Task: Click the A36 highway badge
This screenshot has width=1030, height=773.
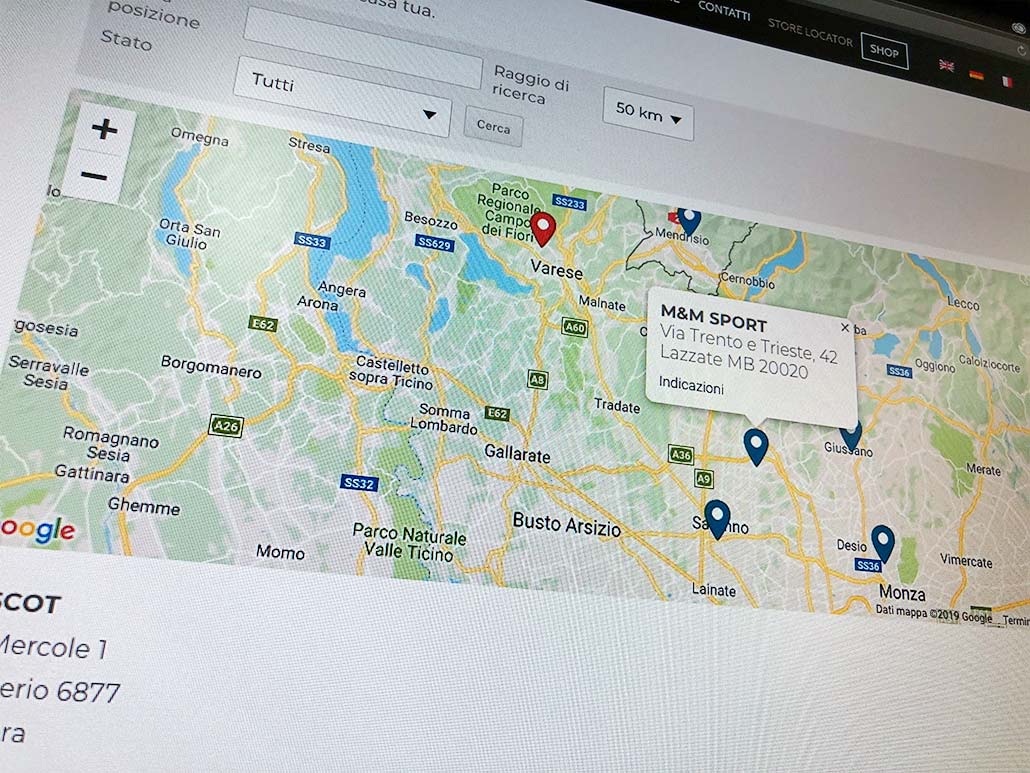Action: [x=681, y=454]
